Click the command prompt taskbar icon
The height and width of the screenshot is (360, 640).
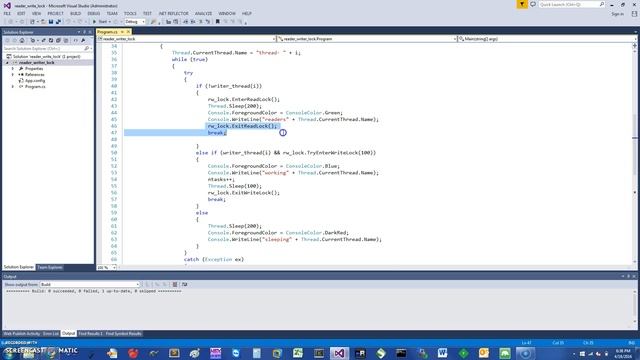click(401, 353)
